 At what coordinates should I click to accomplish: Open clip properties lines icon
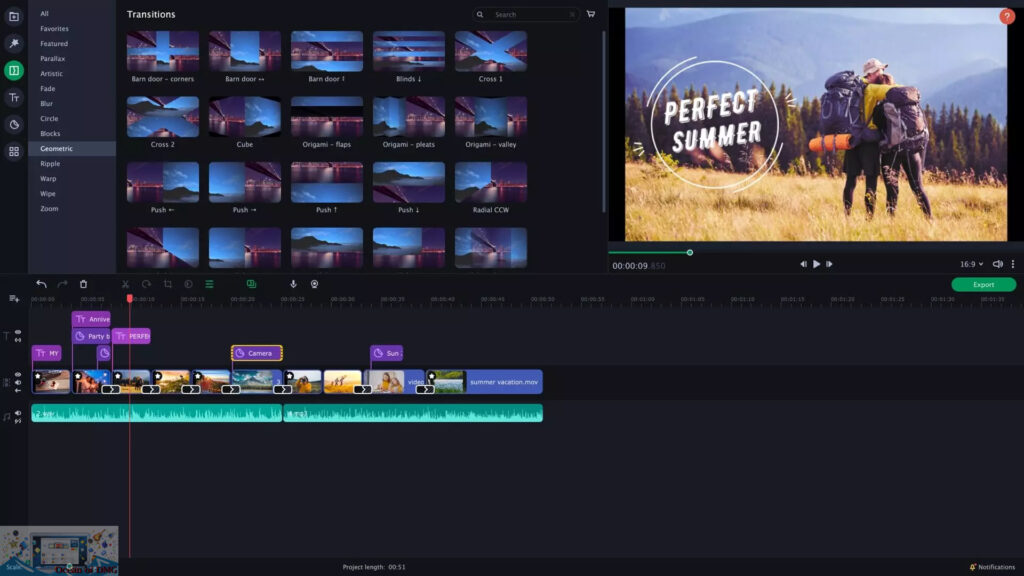pos(210,284)
